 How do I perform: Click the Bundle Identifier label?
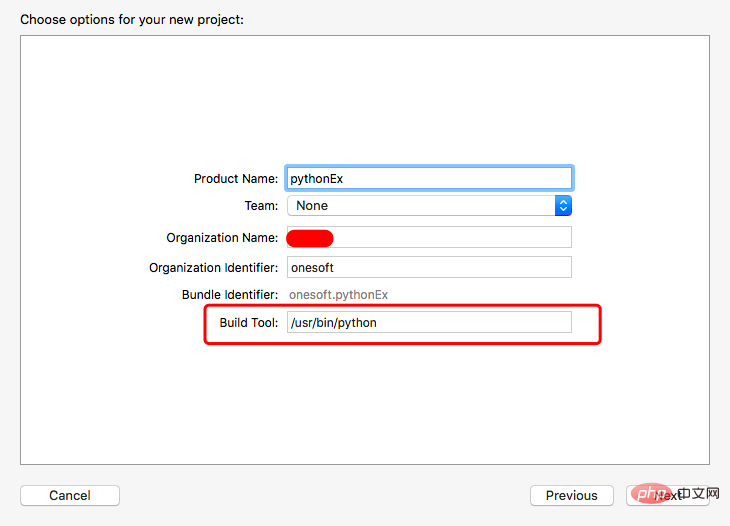pyautogui.click(x=230, y=295)
